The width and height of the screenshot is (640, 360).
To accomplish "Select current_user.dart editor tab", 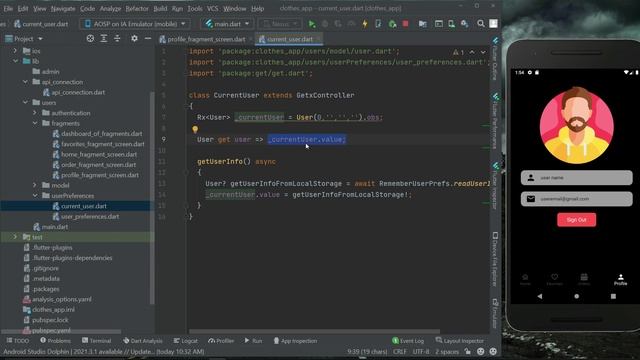I will point(290,39).
